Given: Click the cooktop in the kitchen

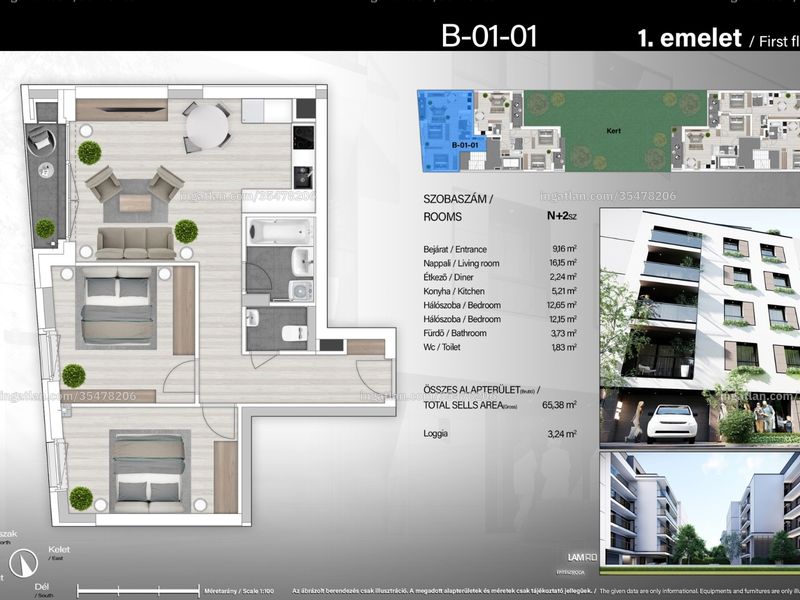Looking at the screenshot, I should pos(304,138).
